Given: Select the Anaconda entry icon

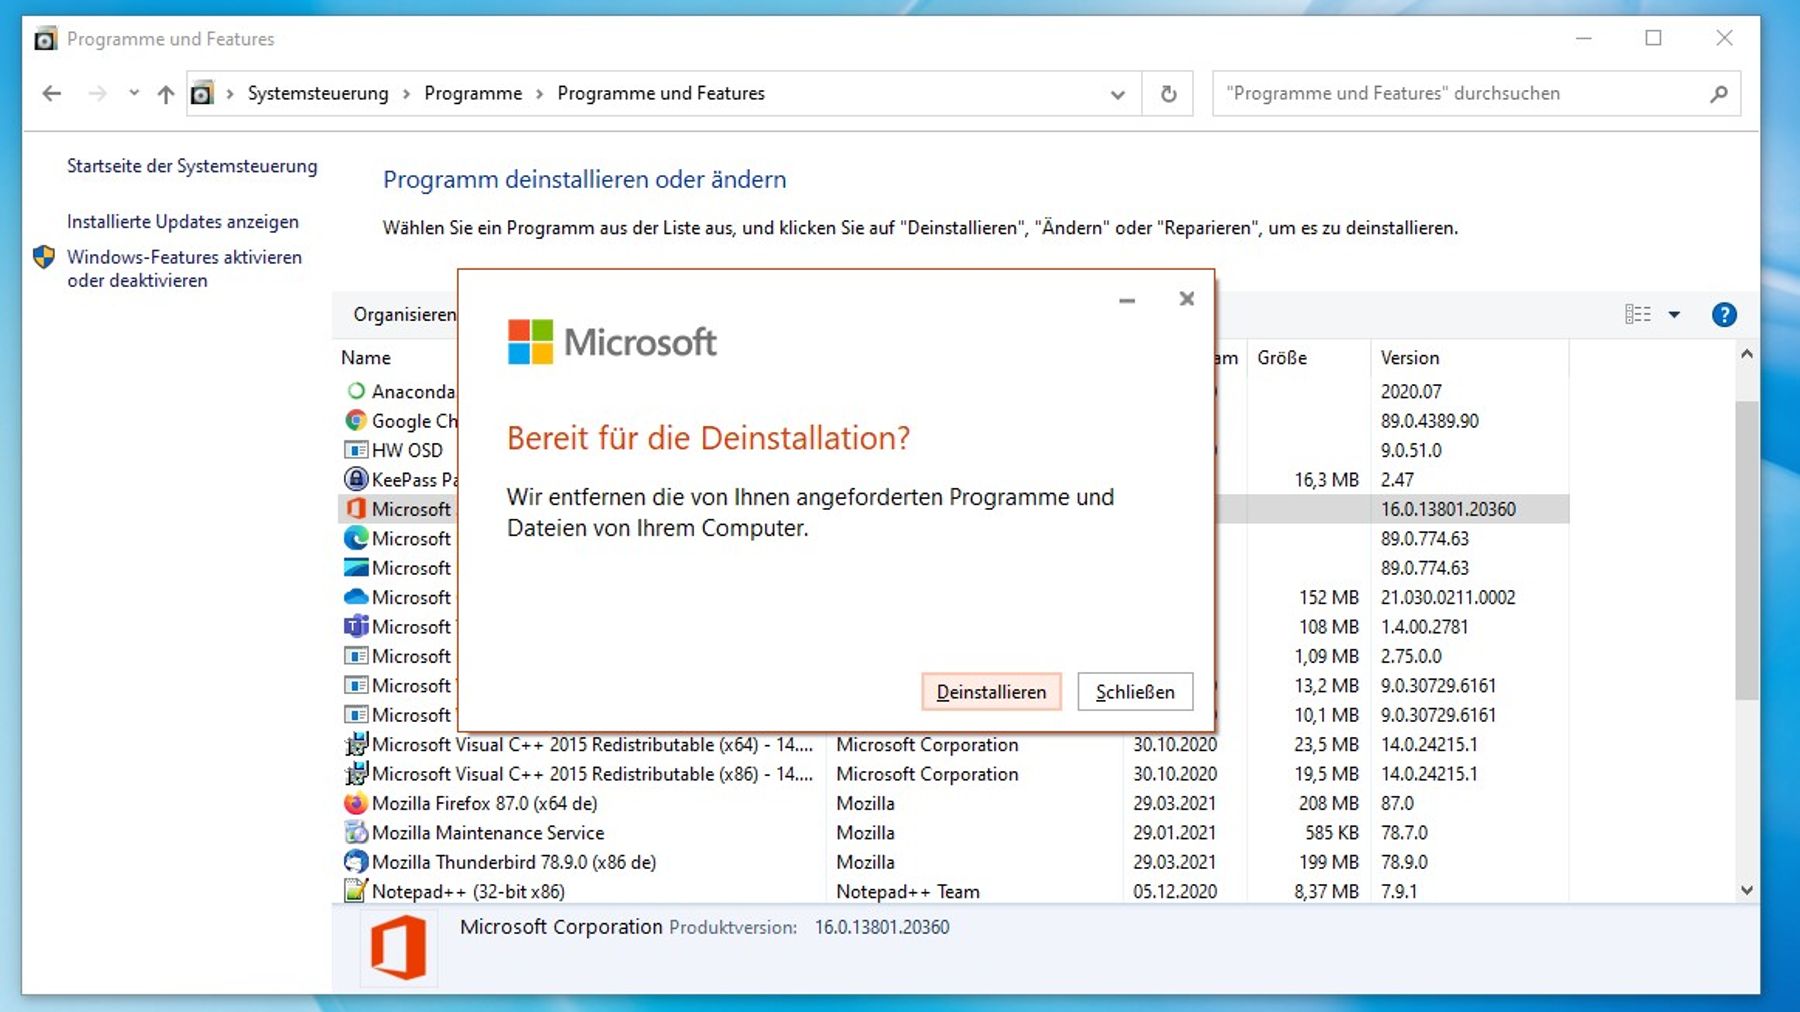Looking at the screenshot, I should click(356, 391).
